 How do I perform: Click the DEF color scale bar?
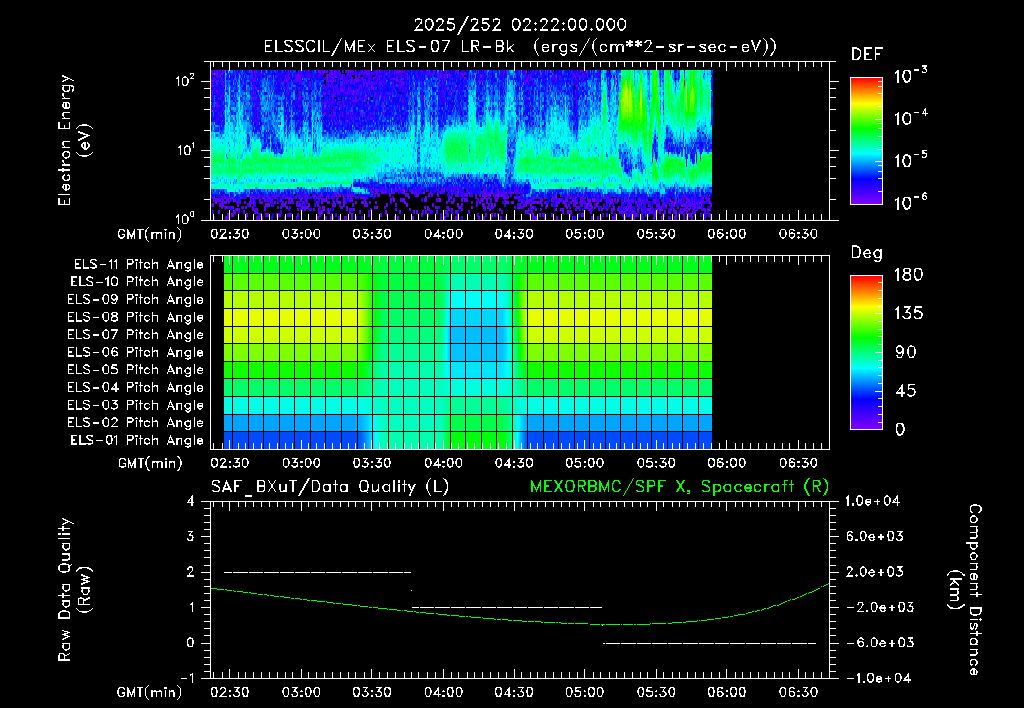[x=866, y=140]
